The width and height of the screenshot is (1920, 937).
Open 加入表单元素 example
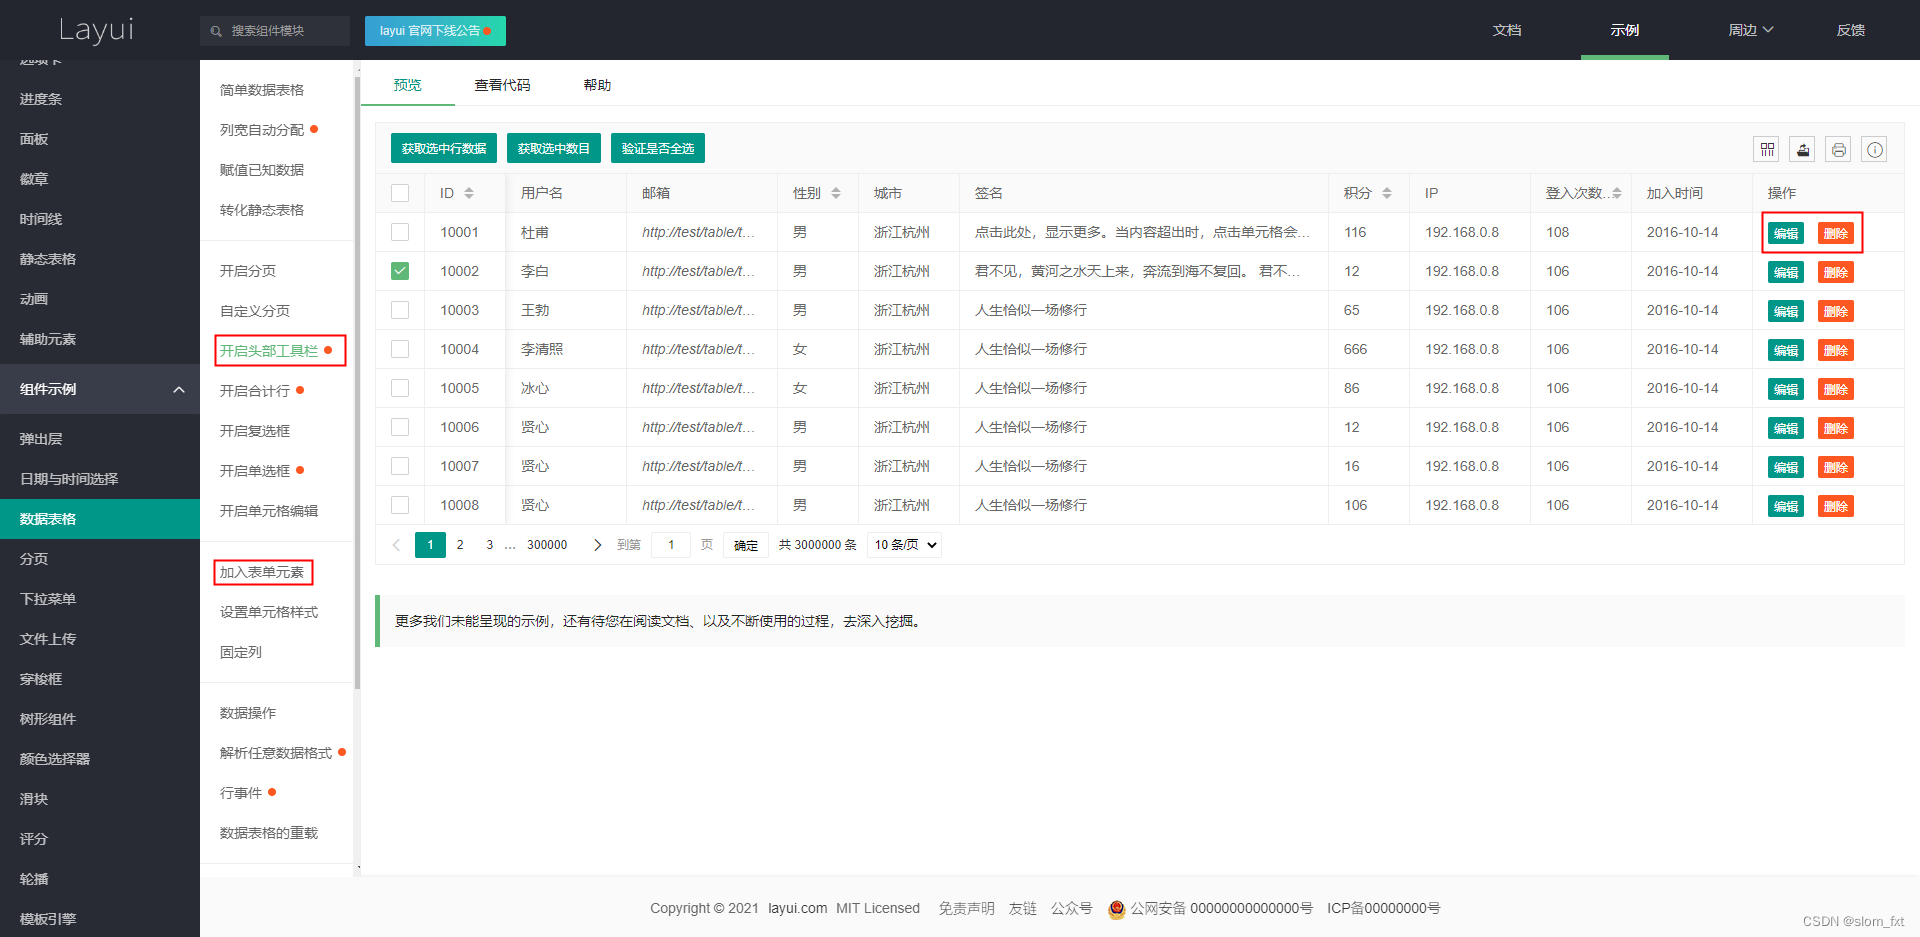pyautogui.click(x=262, y=572)
